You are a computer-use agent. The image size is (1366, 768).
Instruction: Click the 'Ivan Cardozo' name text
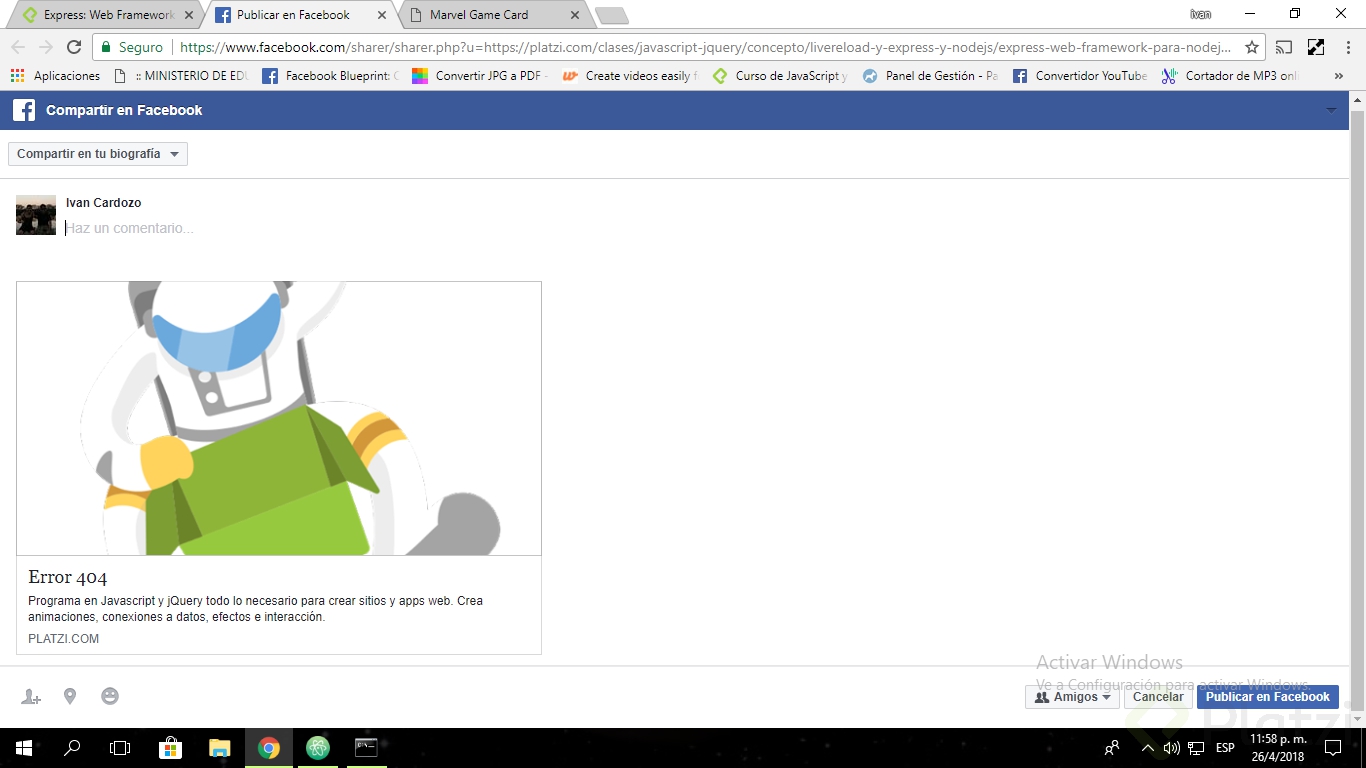pyautogui.click(x=103, y=203)
